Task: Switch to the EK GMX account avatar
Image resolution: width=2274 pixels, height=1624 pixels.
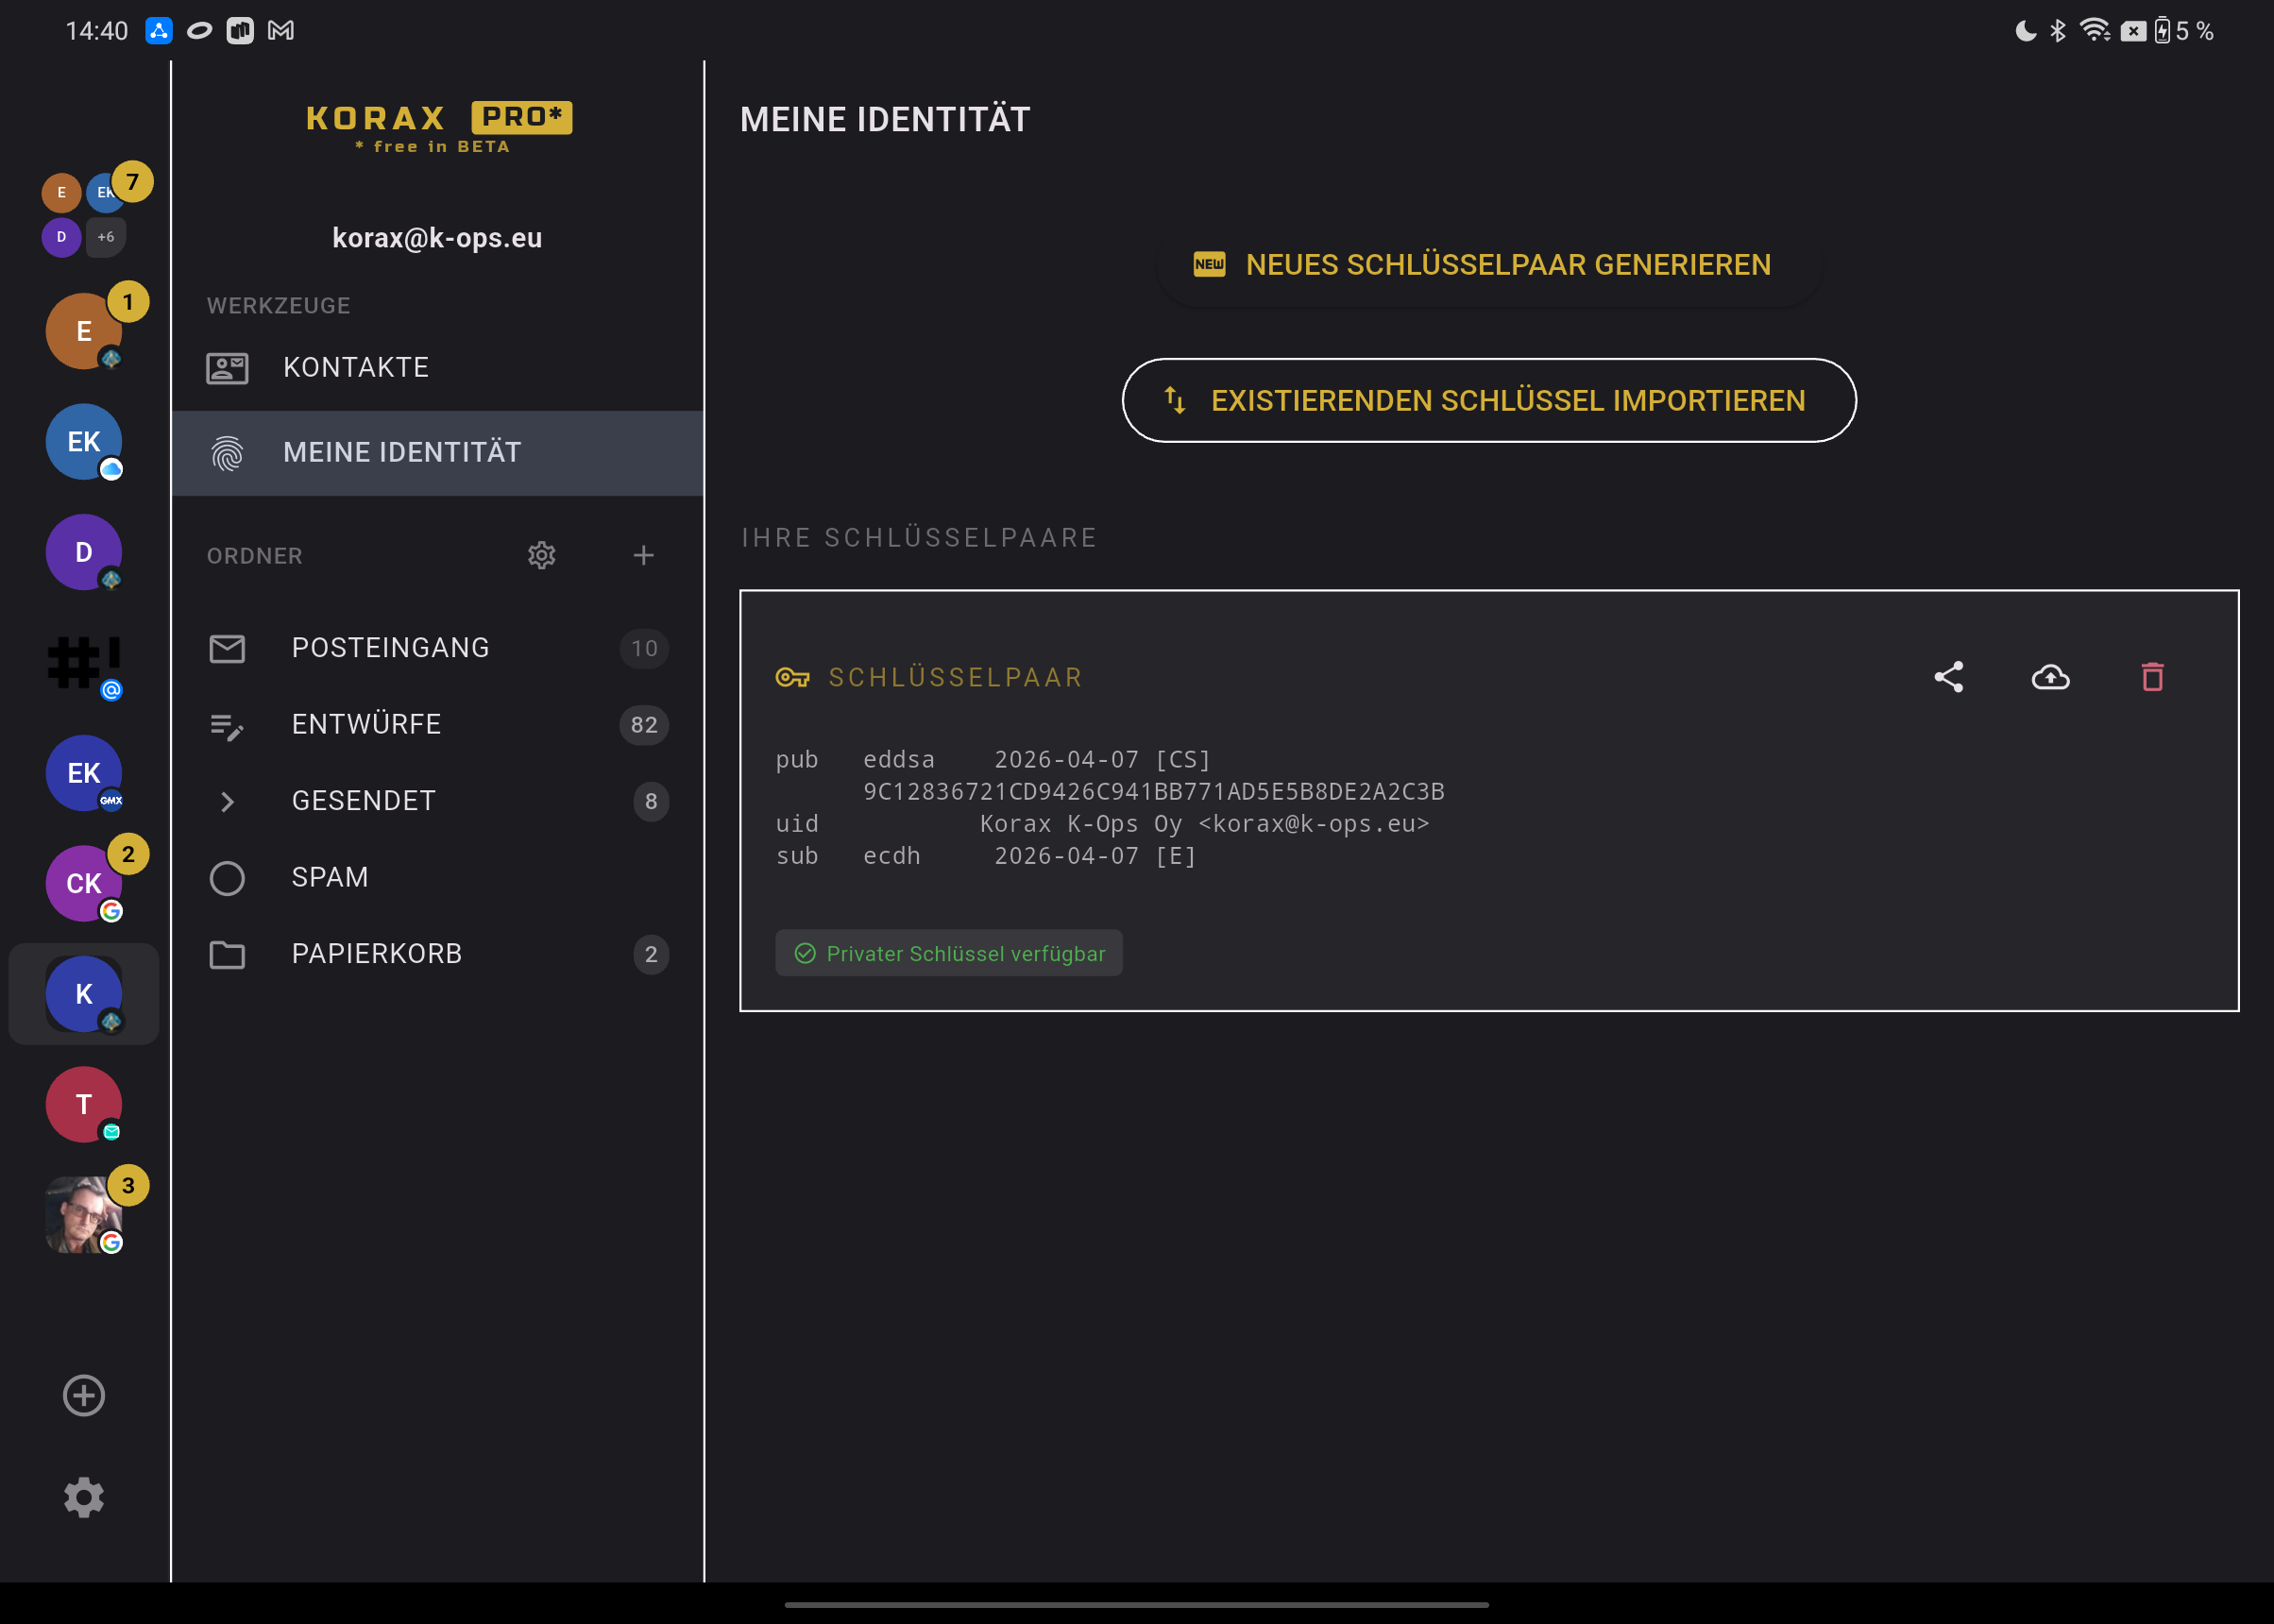Action: (x=84, y=773)
